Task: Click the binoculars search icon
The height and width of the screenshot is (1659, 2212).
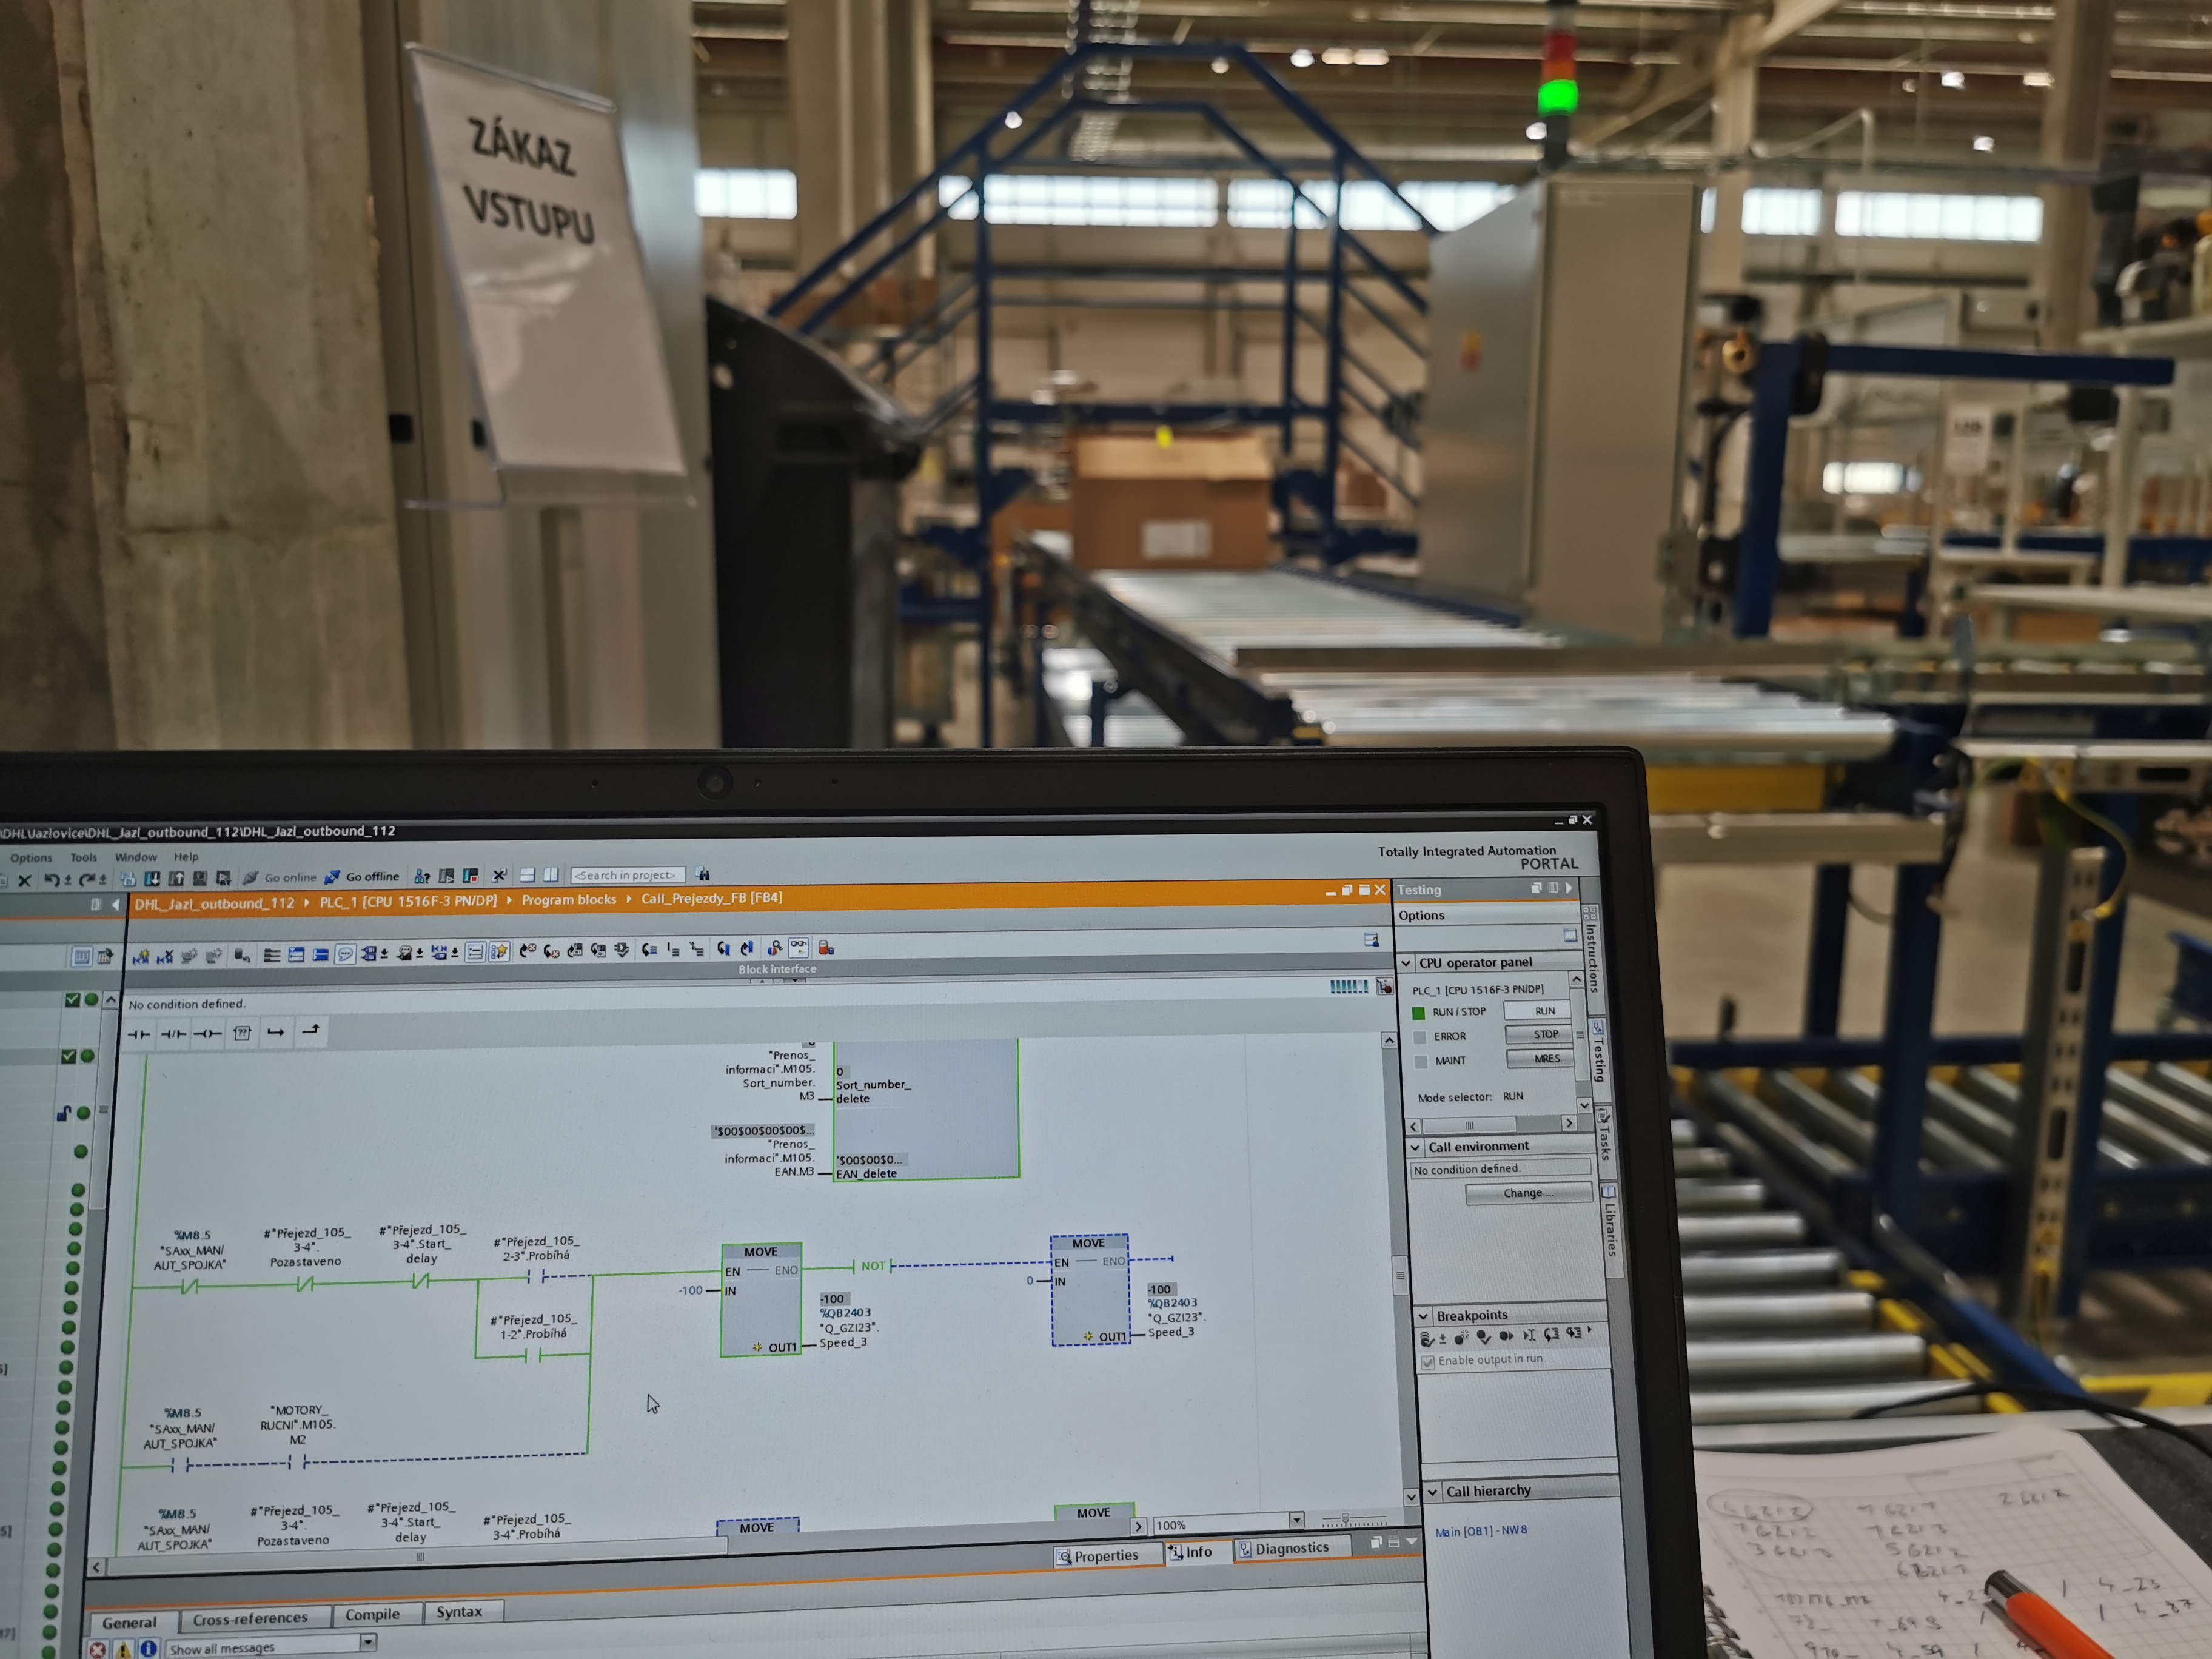Action: (x=704, y=874)
